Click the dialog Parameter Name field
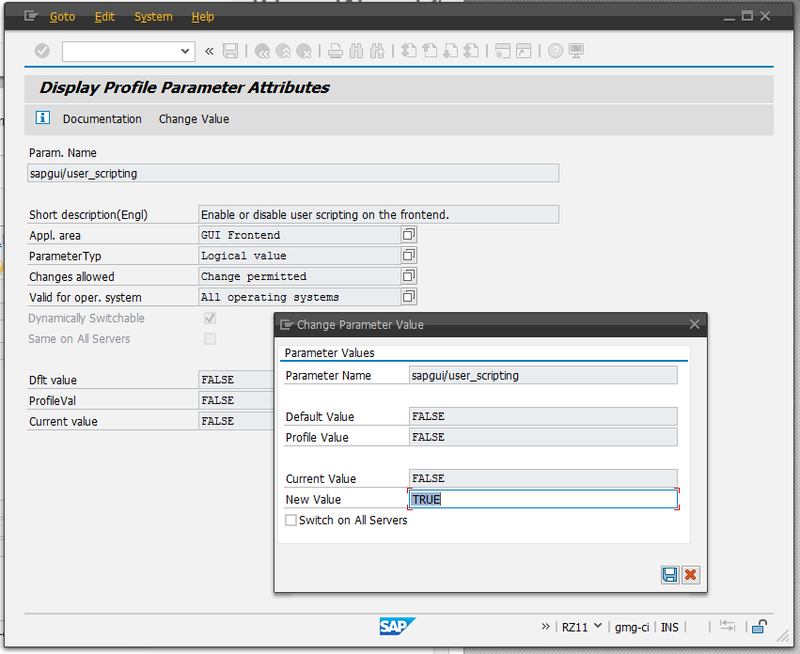The width and height of the screenshot is (800, 654). 543,375
